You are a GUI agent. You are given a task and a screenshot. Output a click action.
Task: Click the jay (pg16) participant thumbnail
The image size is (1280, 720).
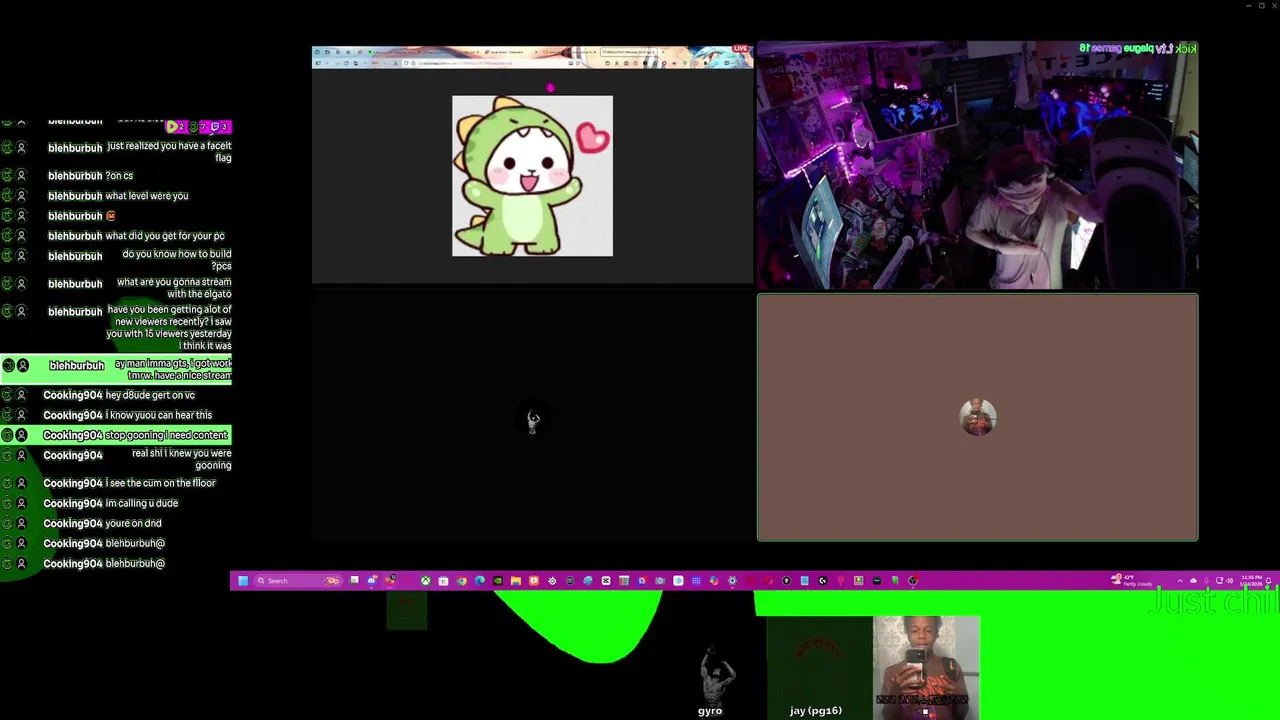(x=818, y=667)
